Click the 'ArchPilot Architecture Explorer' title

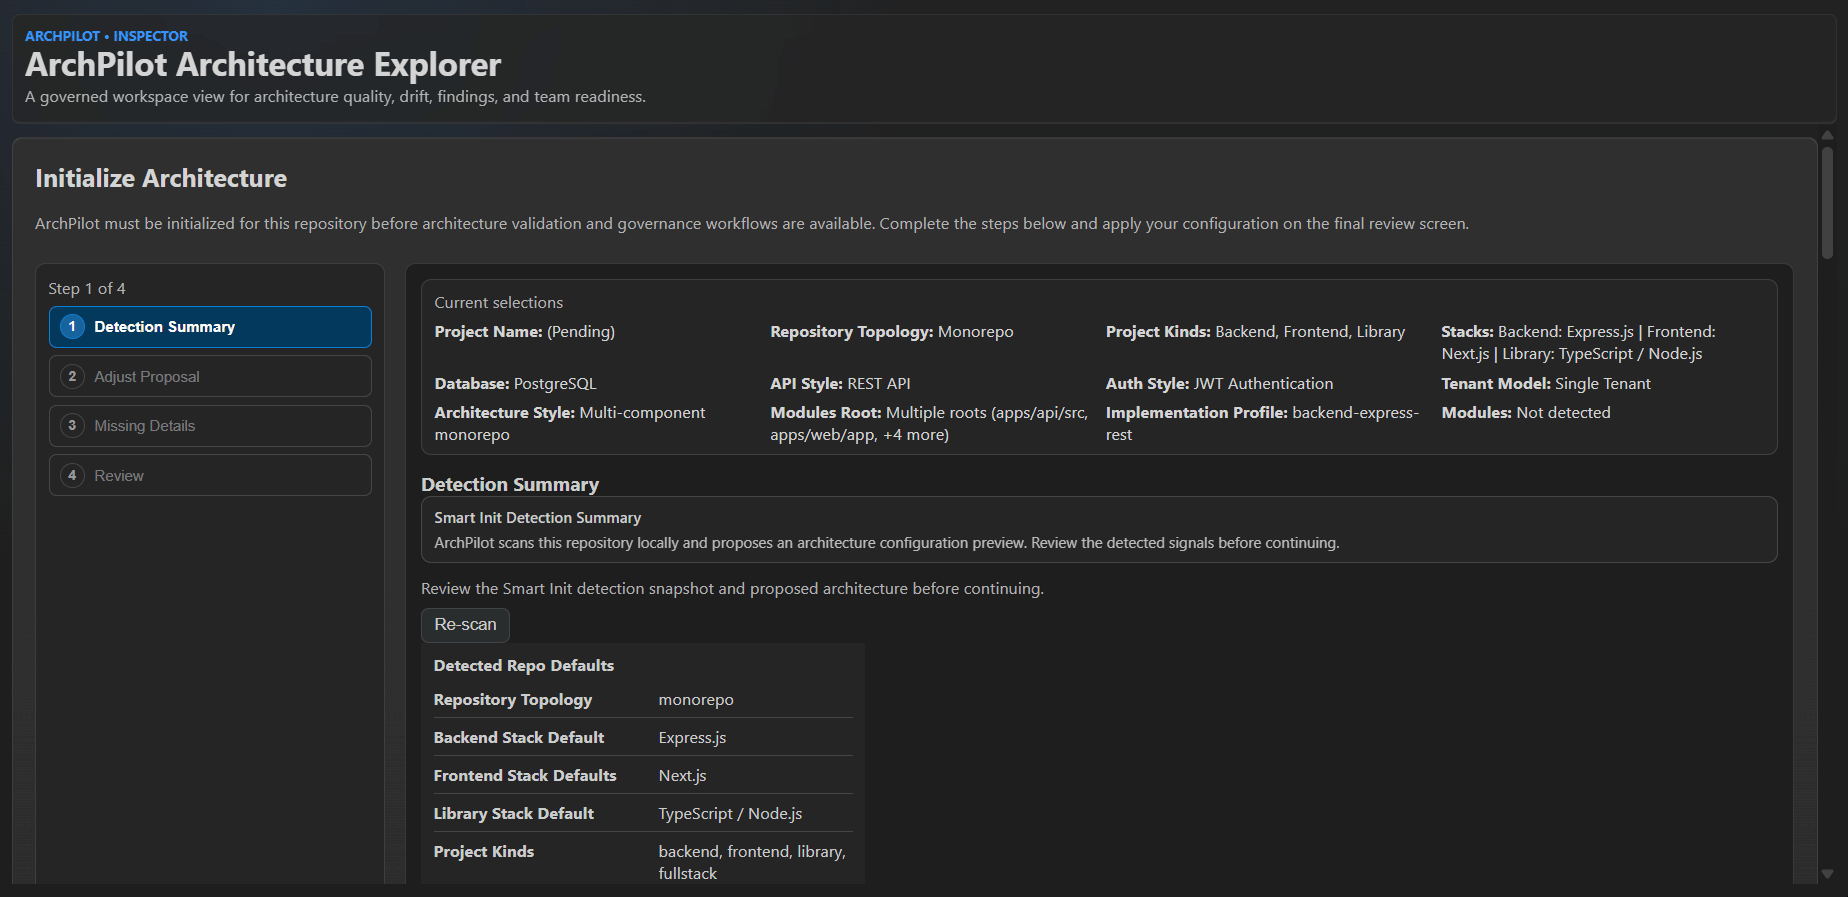263,65
